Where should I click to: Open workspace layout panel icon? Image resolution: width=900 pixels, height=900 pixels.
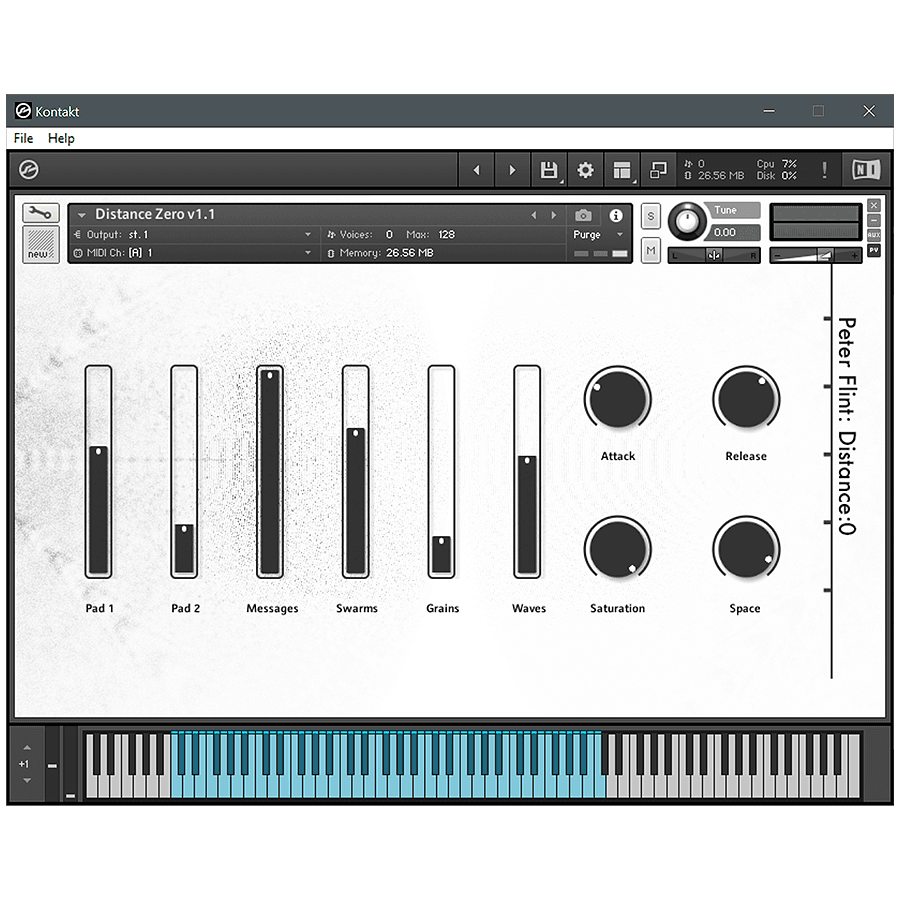pos(622,170)
